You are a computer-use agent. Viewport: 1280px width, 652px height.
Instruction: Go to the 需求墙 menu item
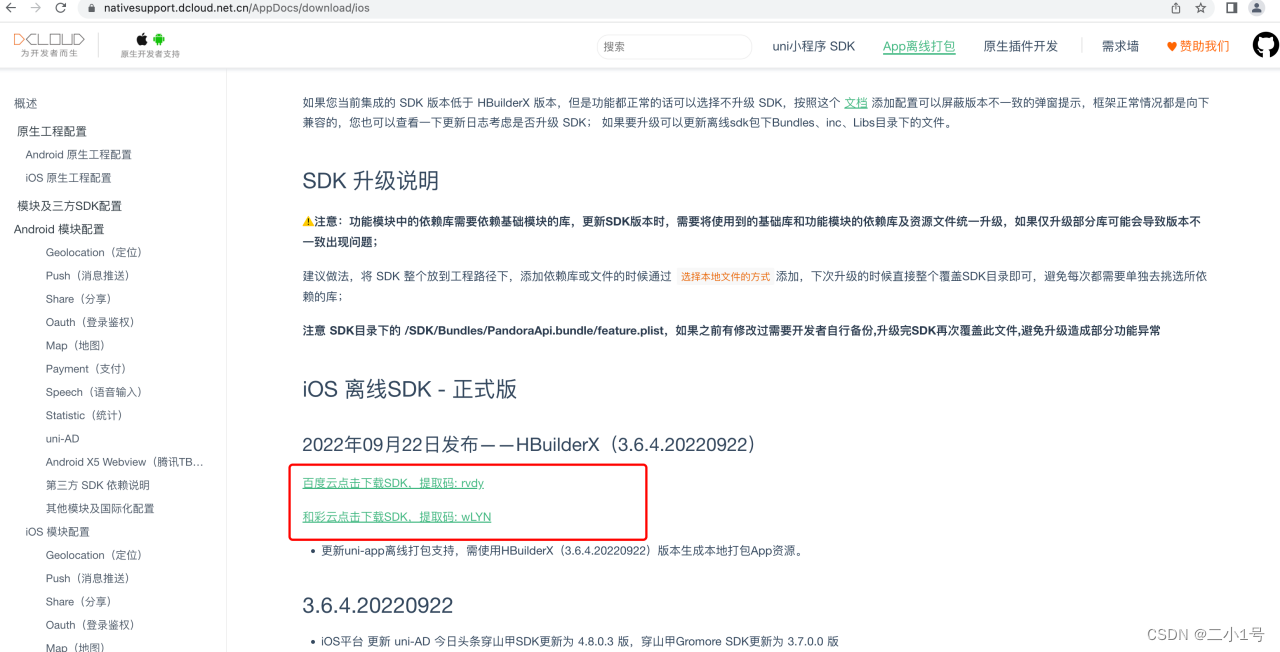pyautogui.click(x=1120, y=46)
